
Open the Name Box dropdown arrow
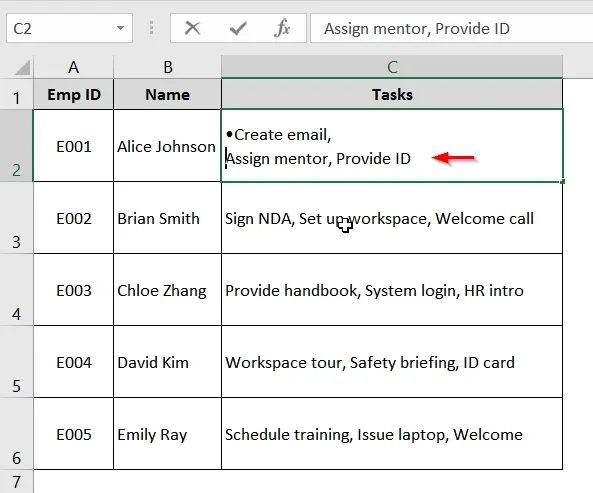tap(120, 28)
